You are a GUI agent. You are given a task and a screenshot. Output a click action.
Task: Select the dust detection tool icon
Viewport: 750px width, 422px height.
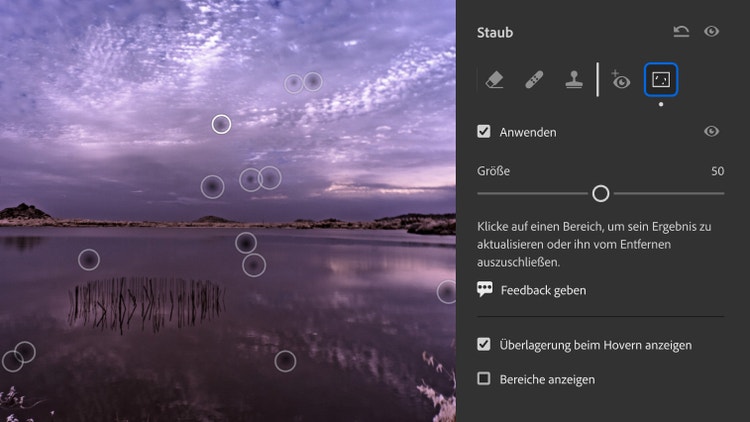[x=661, y=79]
